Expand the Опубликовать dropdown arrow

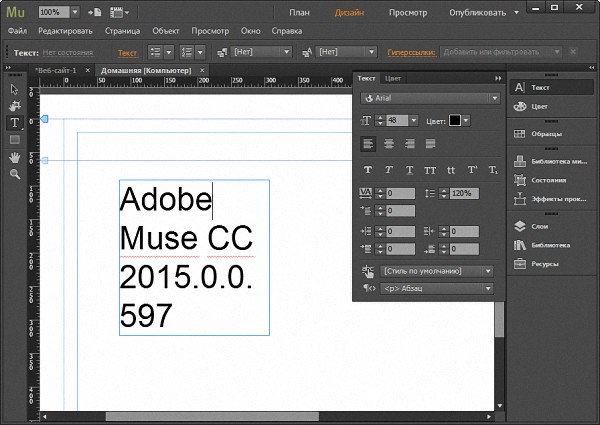[x=516, y=13]
